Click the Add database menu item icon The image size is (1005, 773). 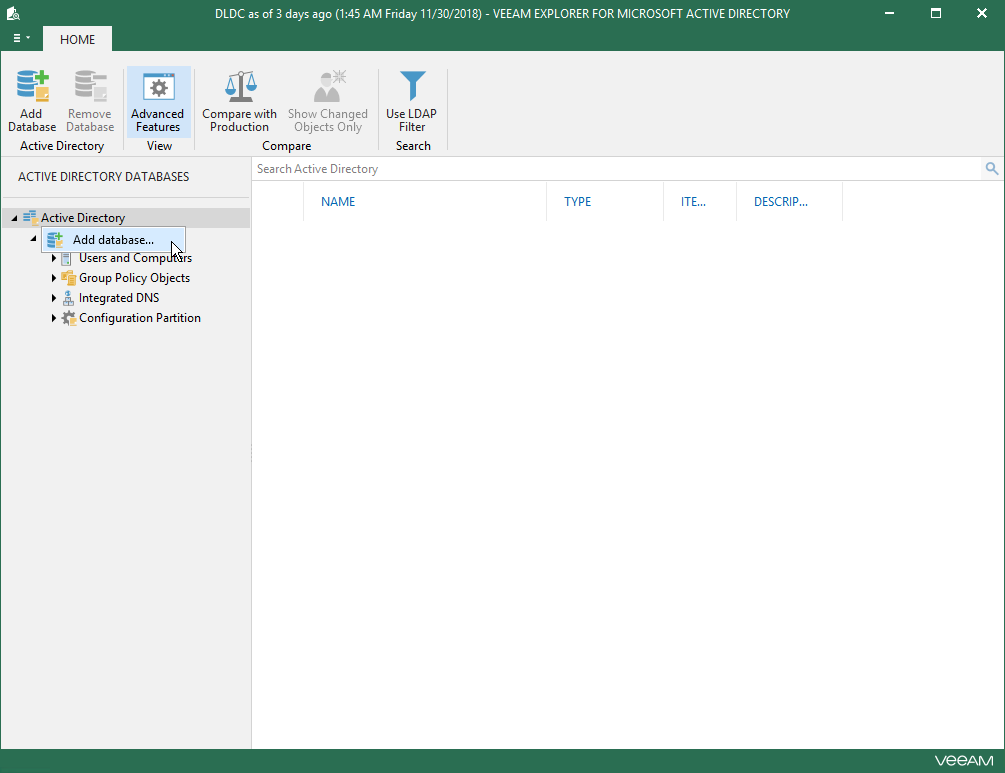pos(55,240)
